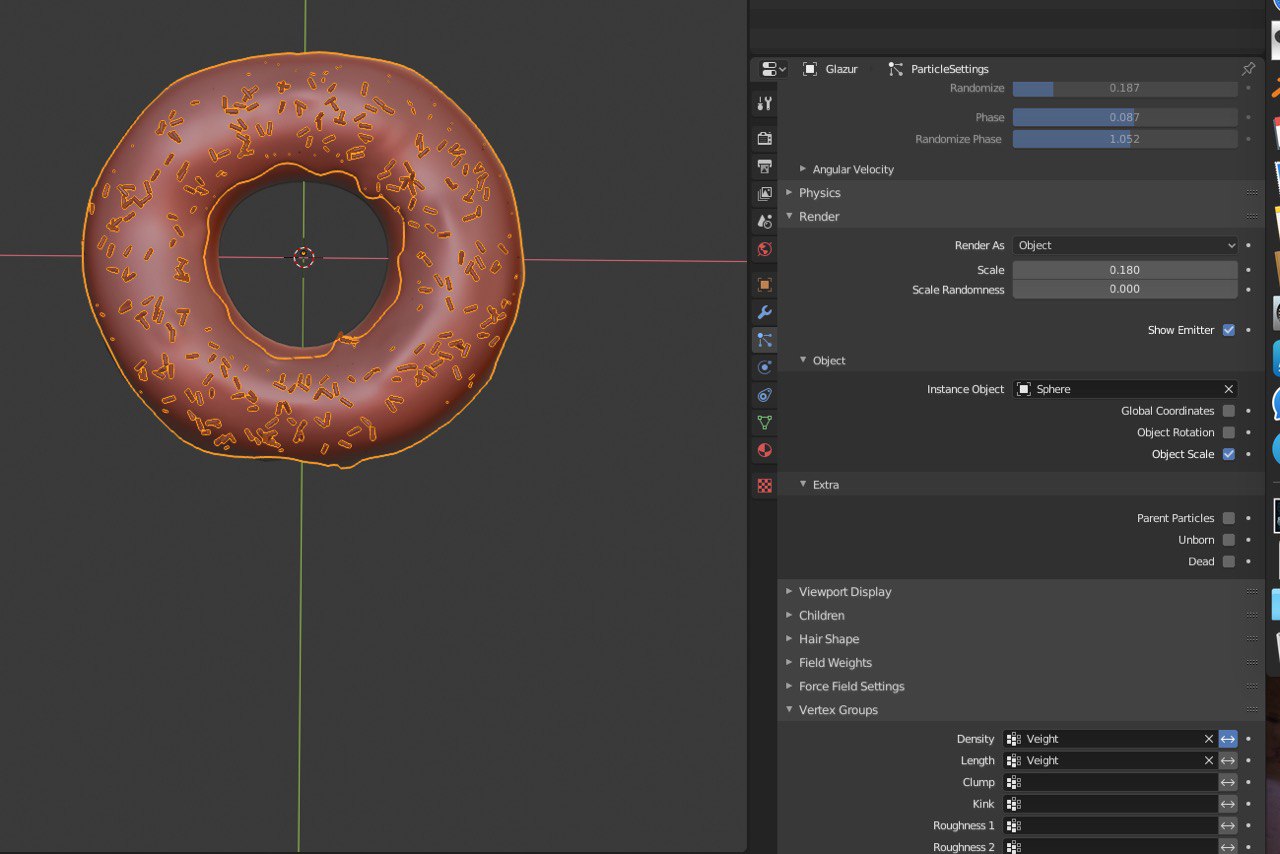Click vertex group icon in Clump field
This screenshot has width=1280, height=854.
tap(1014, 782)
